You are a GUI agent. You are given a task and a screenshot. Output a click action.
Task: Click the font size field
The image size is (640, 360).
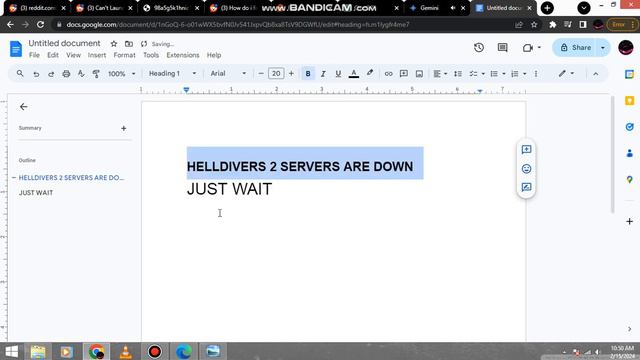pyautogui.click(x=276, y=73)
